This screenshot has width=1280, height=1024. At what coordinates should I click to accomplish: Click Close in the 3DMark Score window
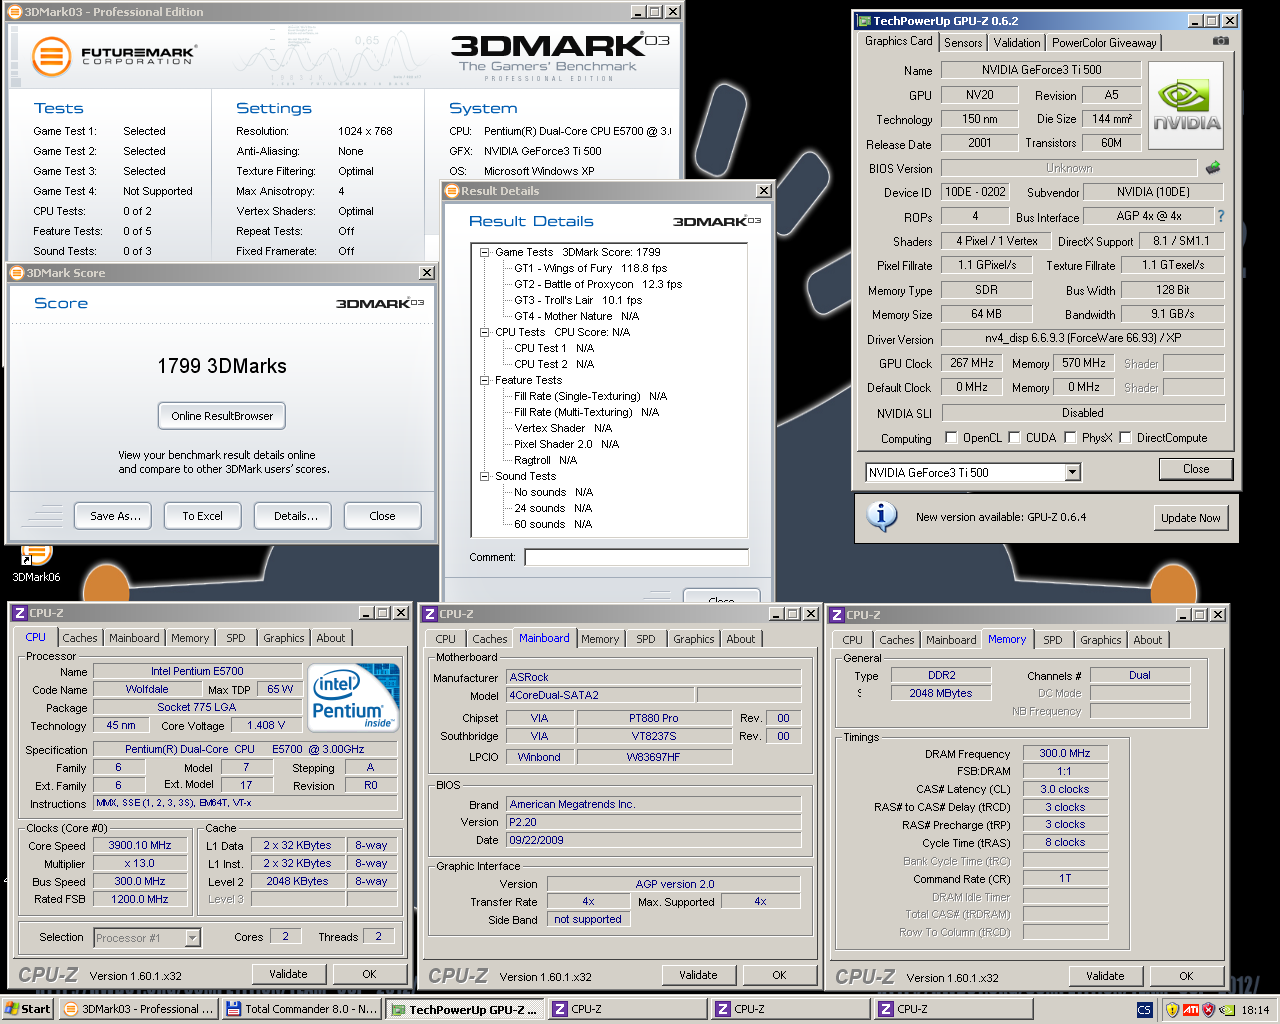382,516
